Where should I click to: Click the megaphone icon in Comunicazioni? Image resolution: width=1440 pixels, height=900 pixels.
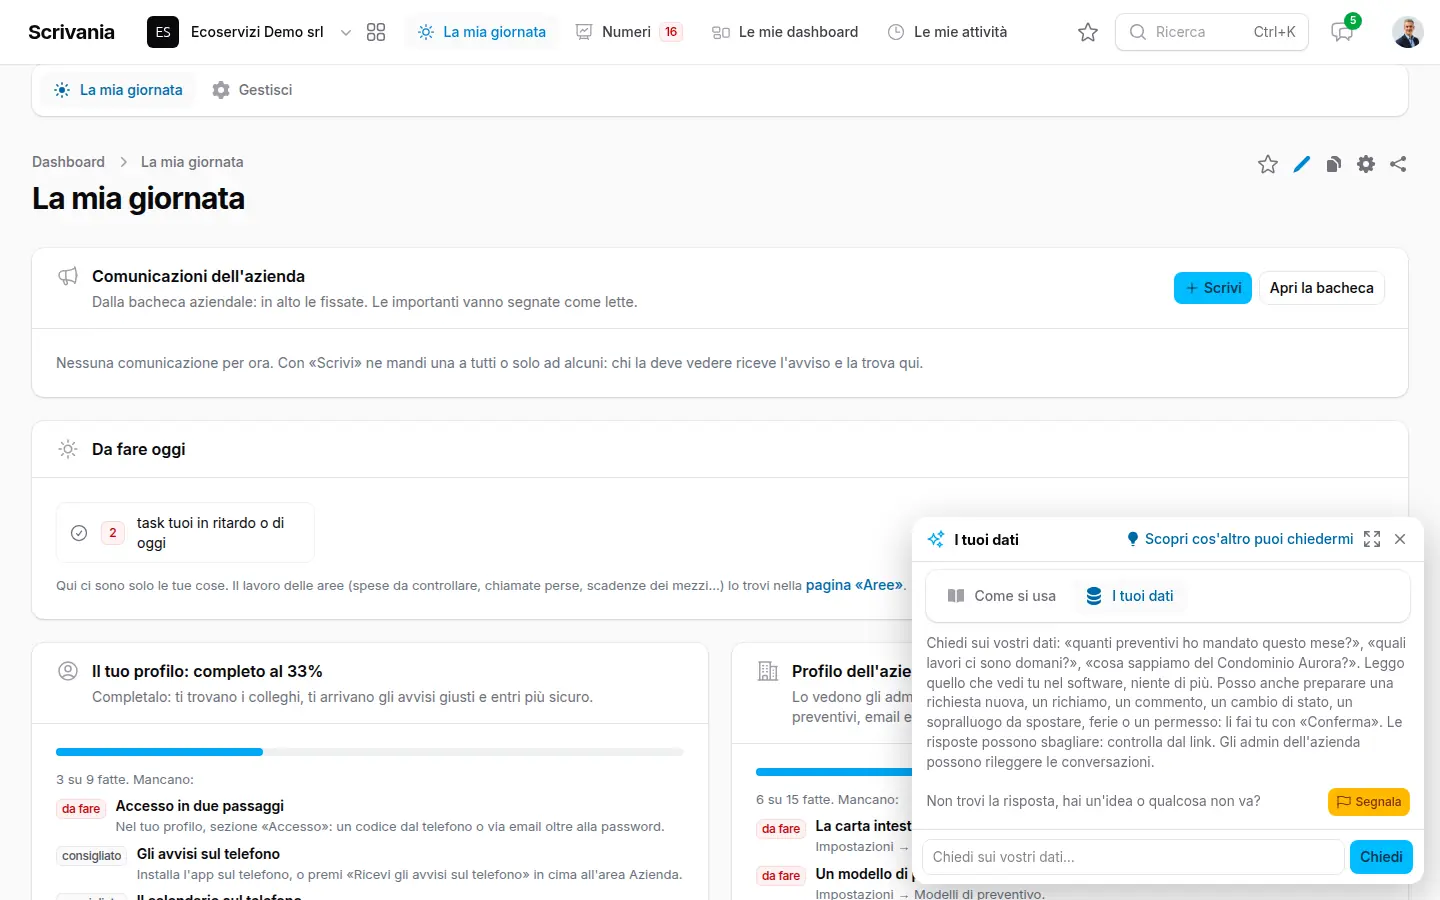(x=68, y=276)
